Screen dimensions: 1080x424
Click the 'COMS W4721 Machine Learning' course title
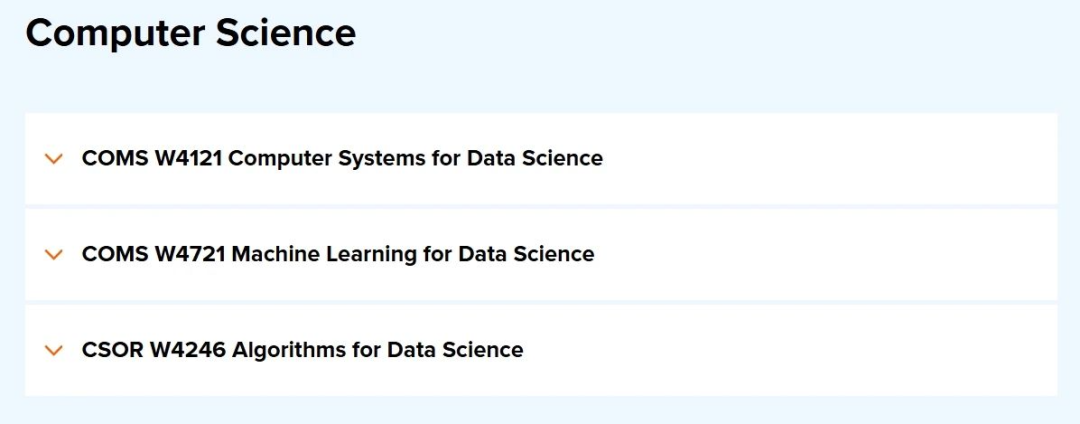pos(338,255)
